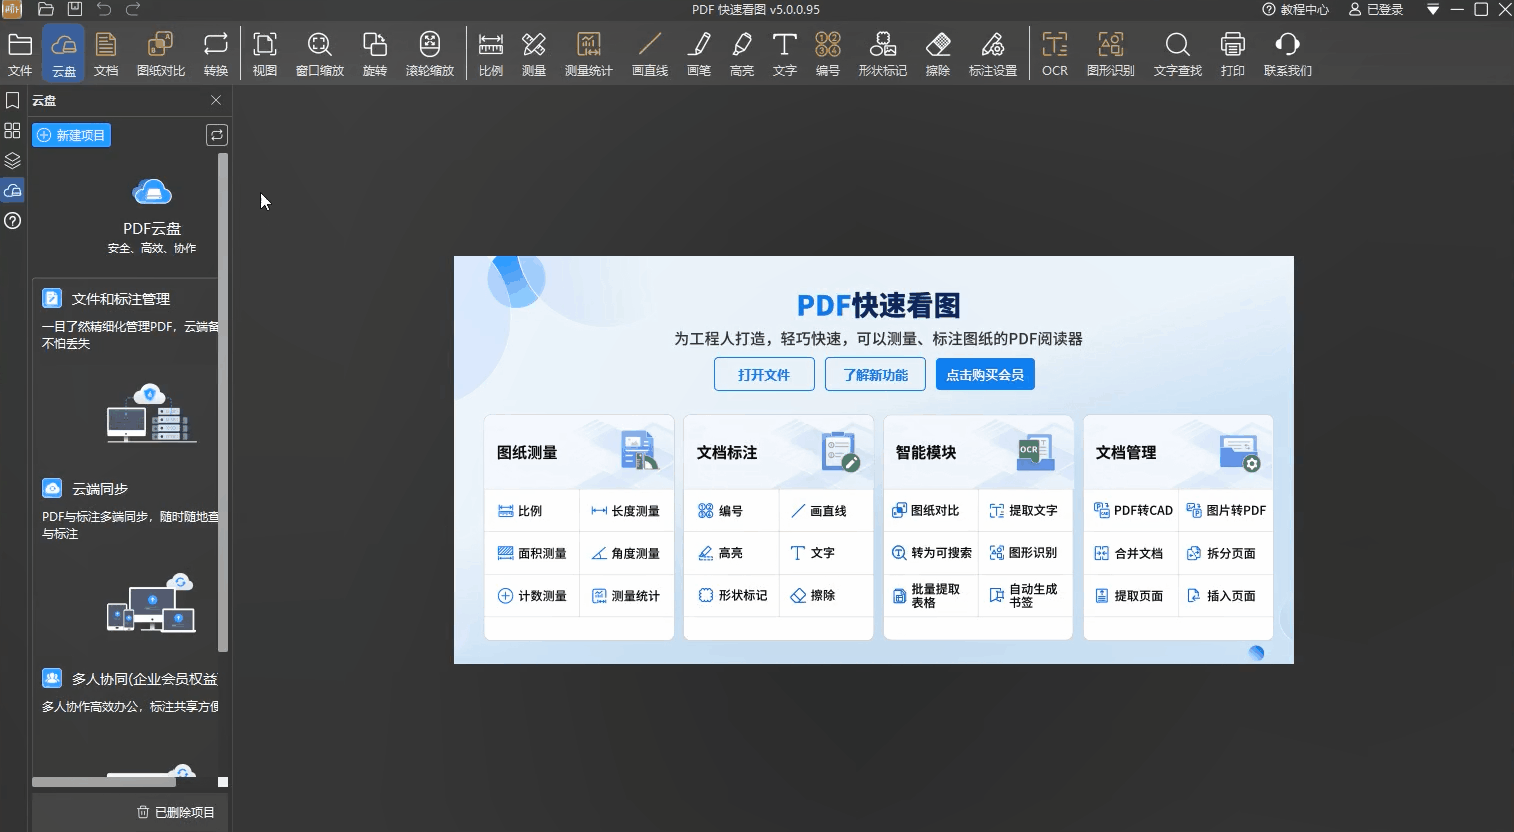The width and height of the screenshot is (1514, 832).
Task: Select the 画直线 line drawing tool
Action: point(649,54)
